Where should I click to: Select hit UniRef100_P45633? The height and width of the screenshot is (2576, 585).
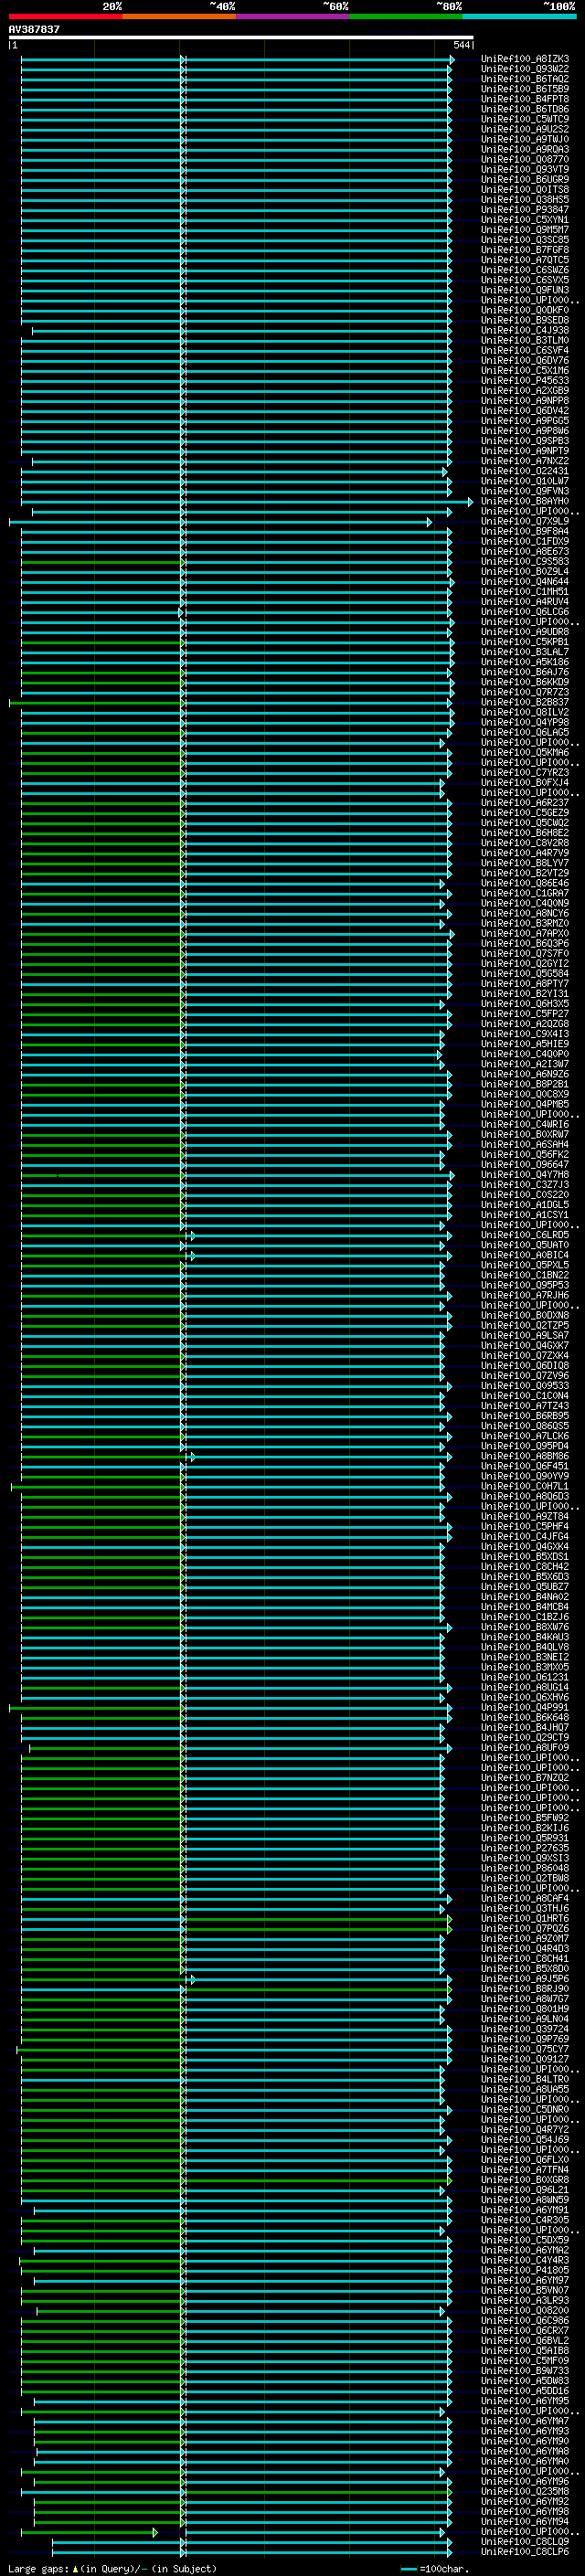tap(524, 380)
